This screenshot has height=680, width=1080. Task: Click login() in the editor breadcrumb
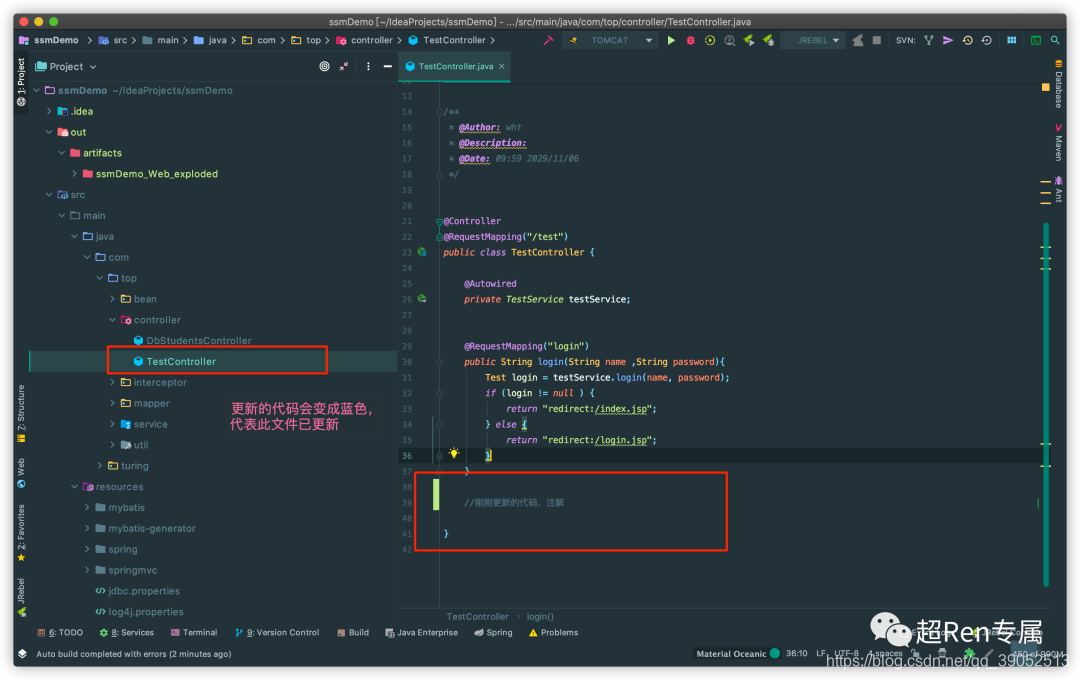point(540,617)
